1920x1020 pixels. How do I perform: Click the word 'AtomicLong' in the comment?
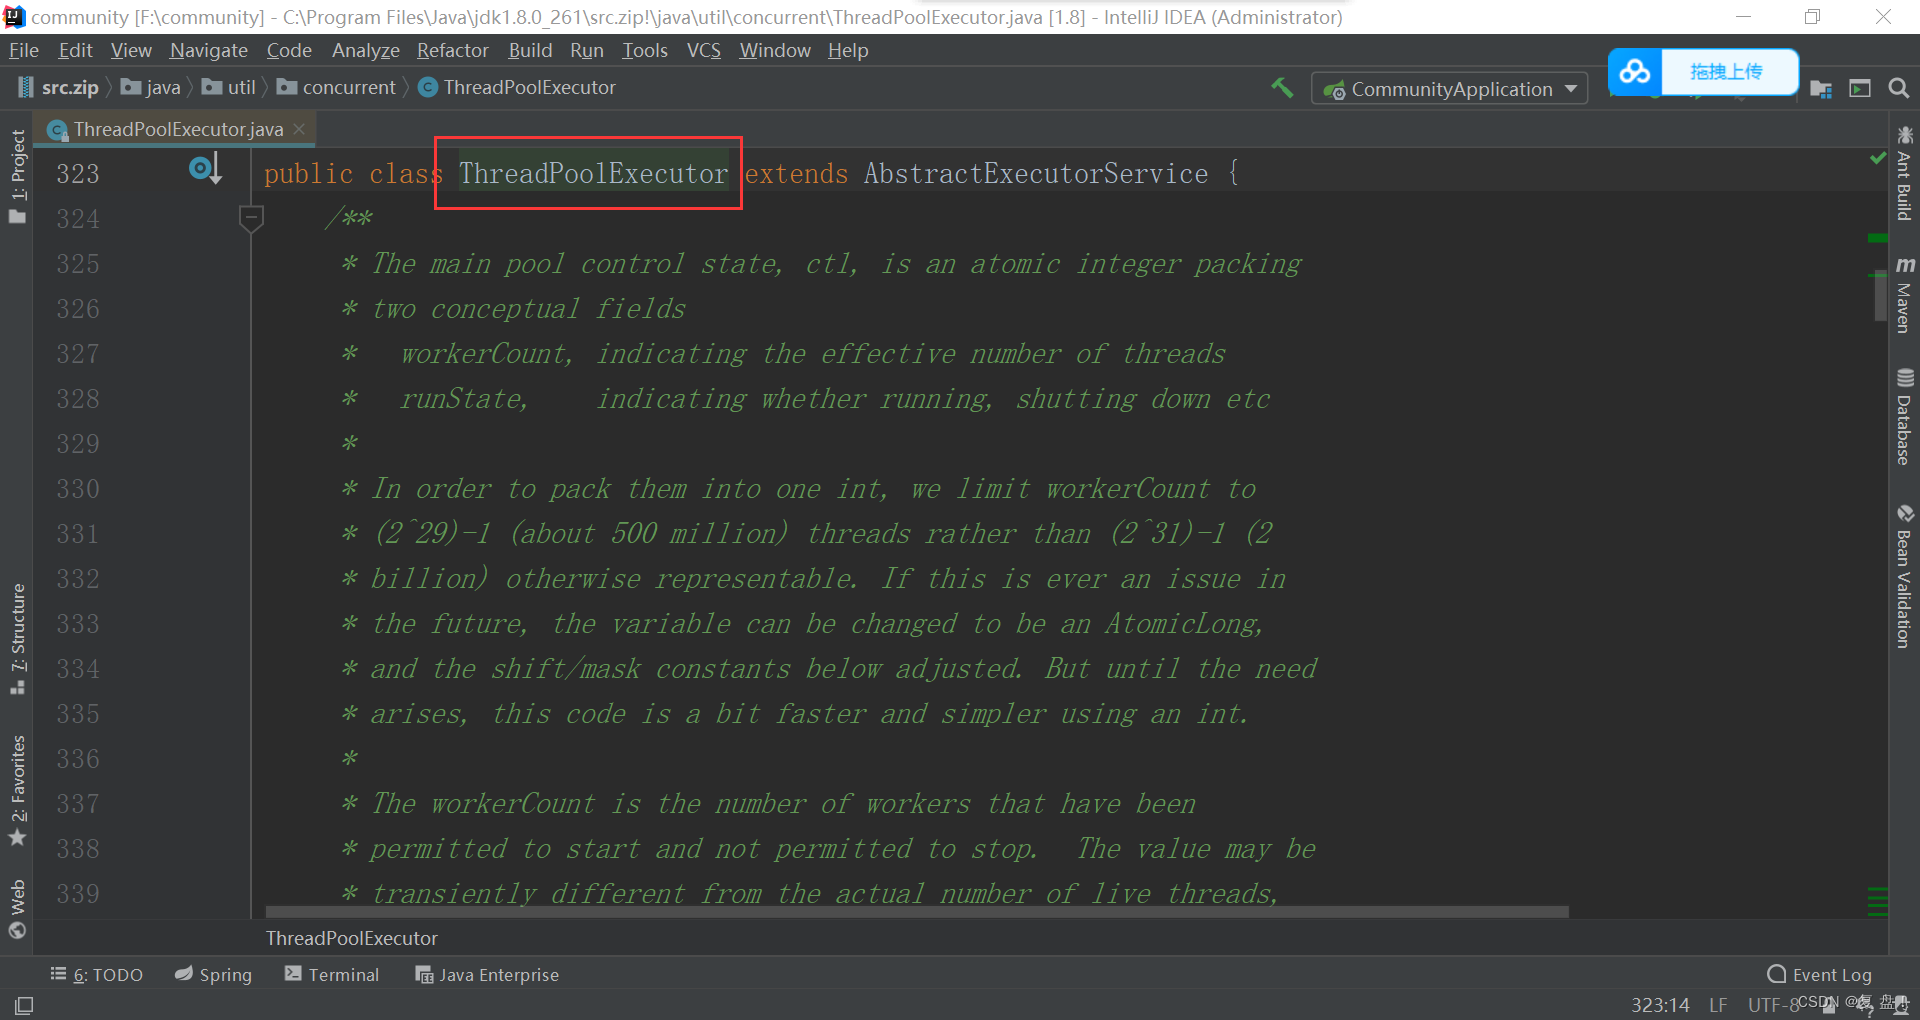[1183, 624]
